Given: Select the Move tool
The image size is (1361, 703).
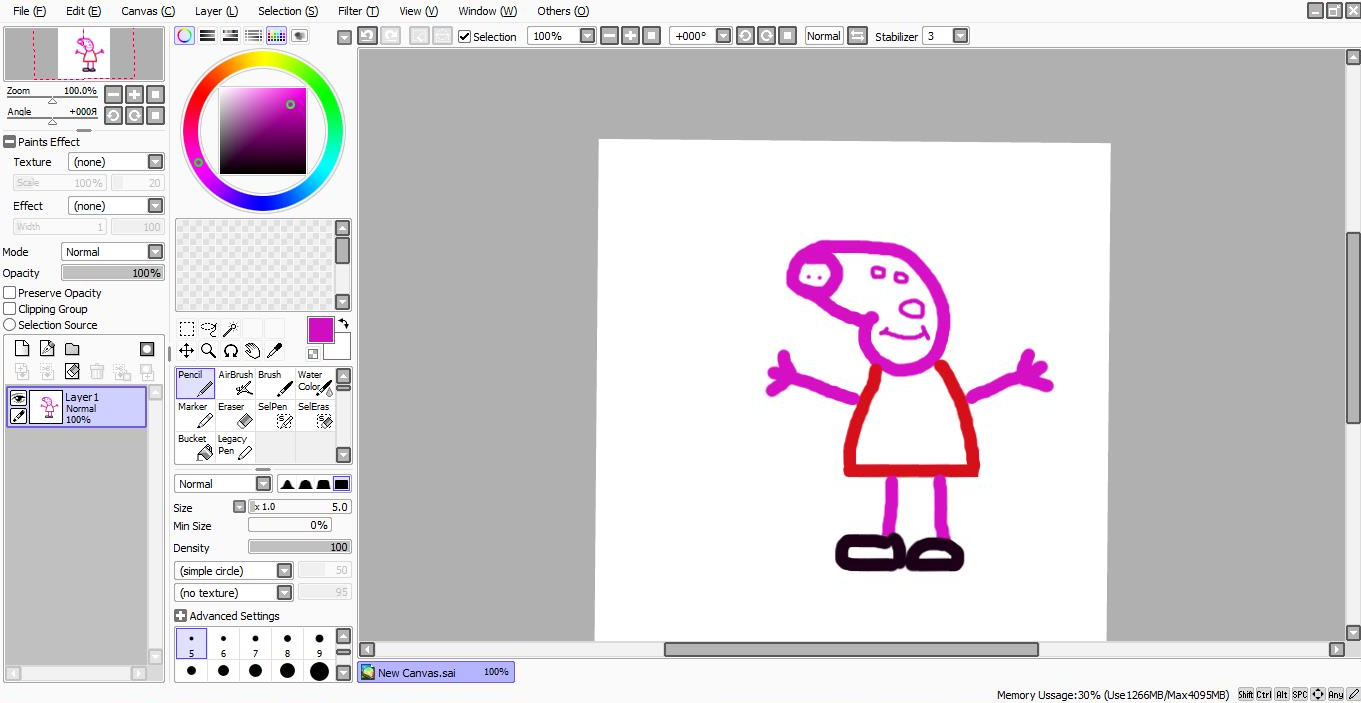Looking at the screenshot, I should (x=186, y=350).
